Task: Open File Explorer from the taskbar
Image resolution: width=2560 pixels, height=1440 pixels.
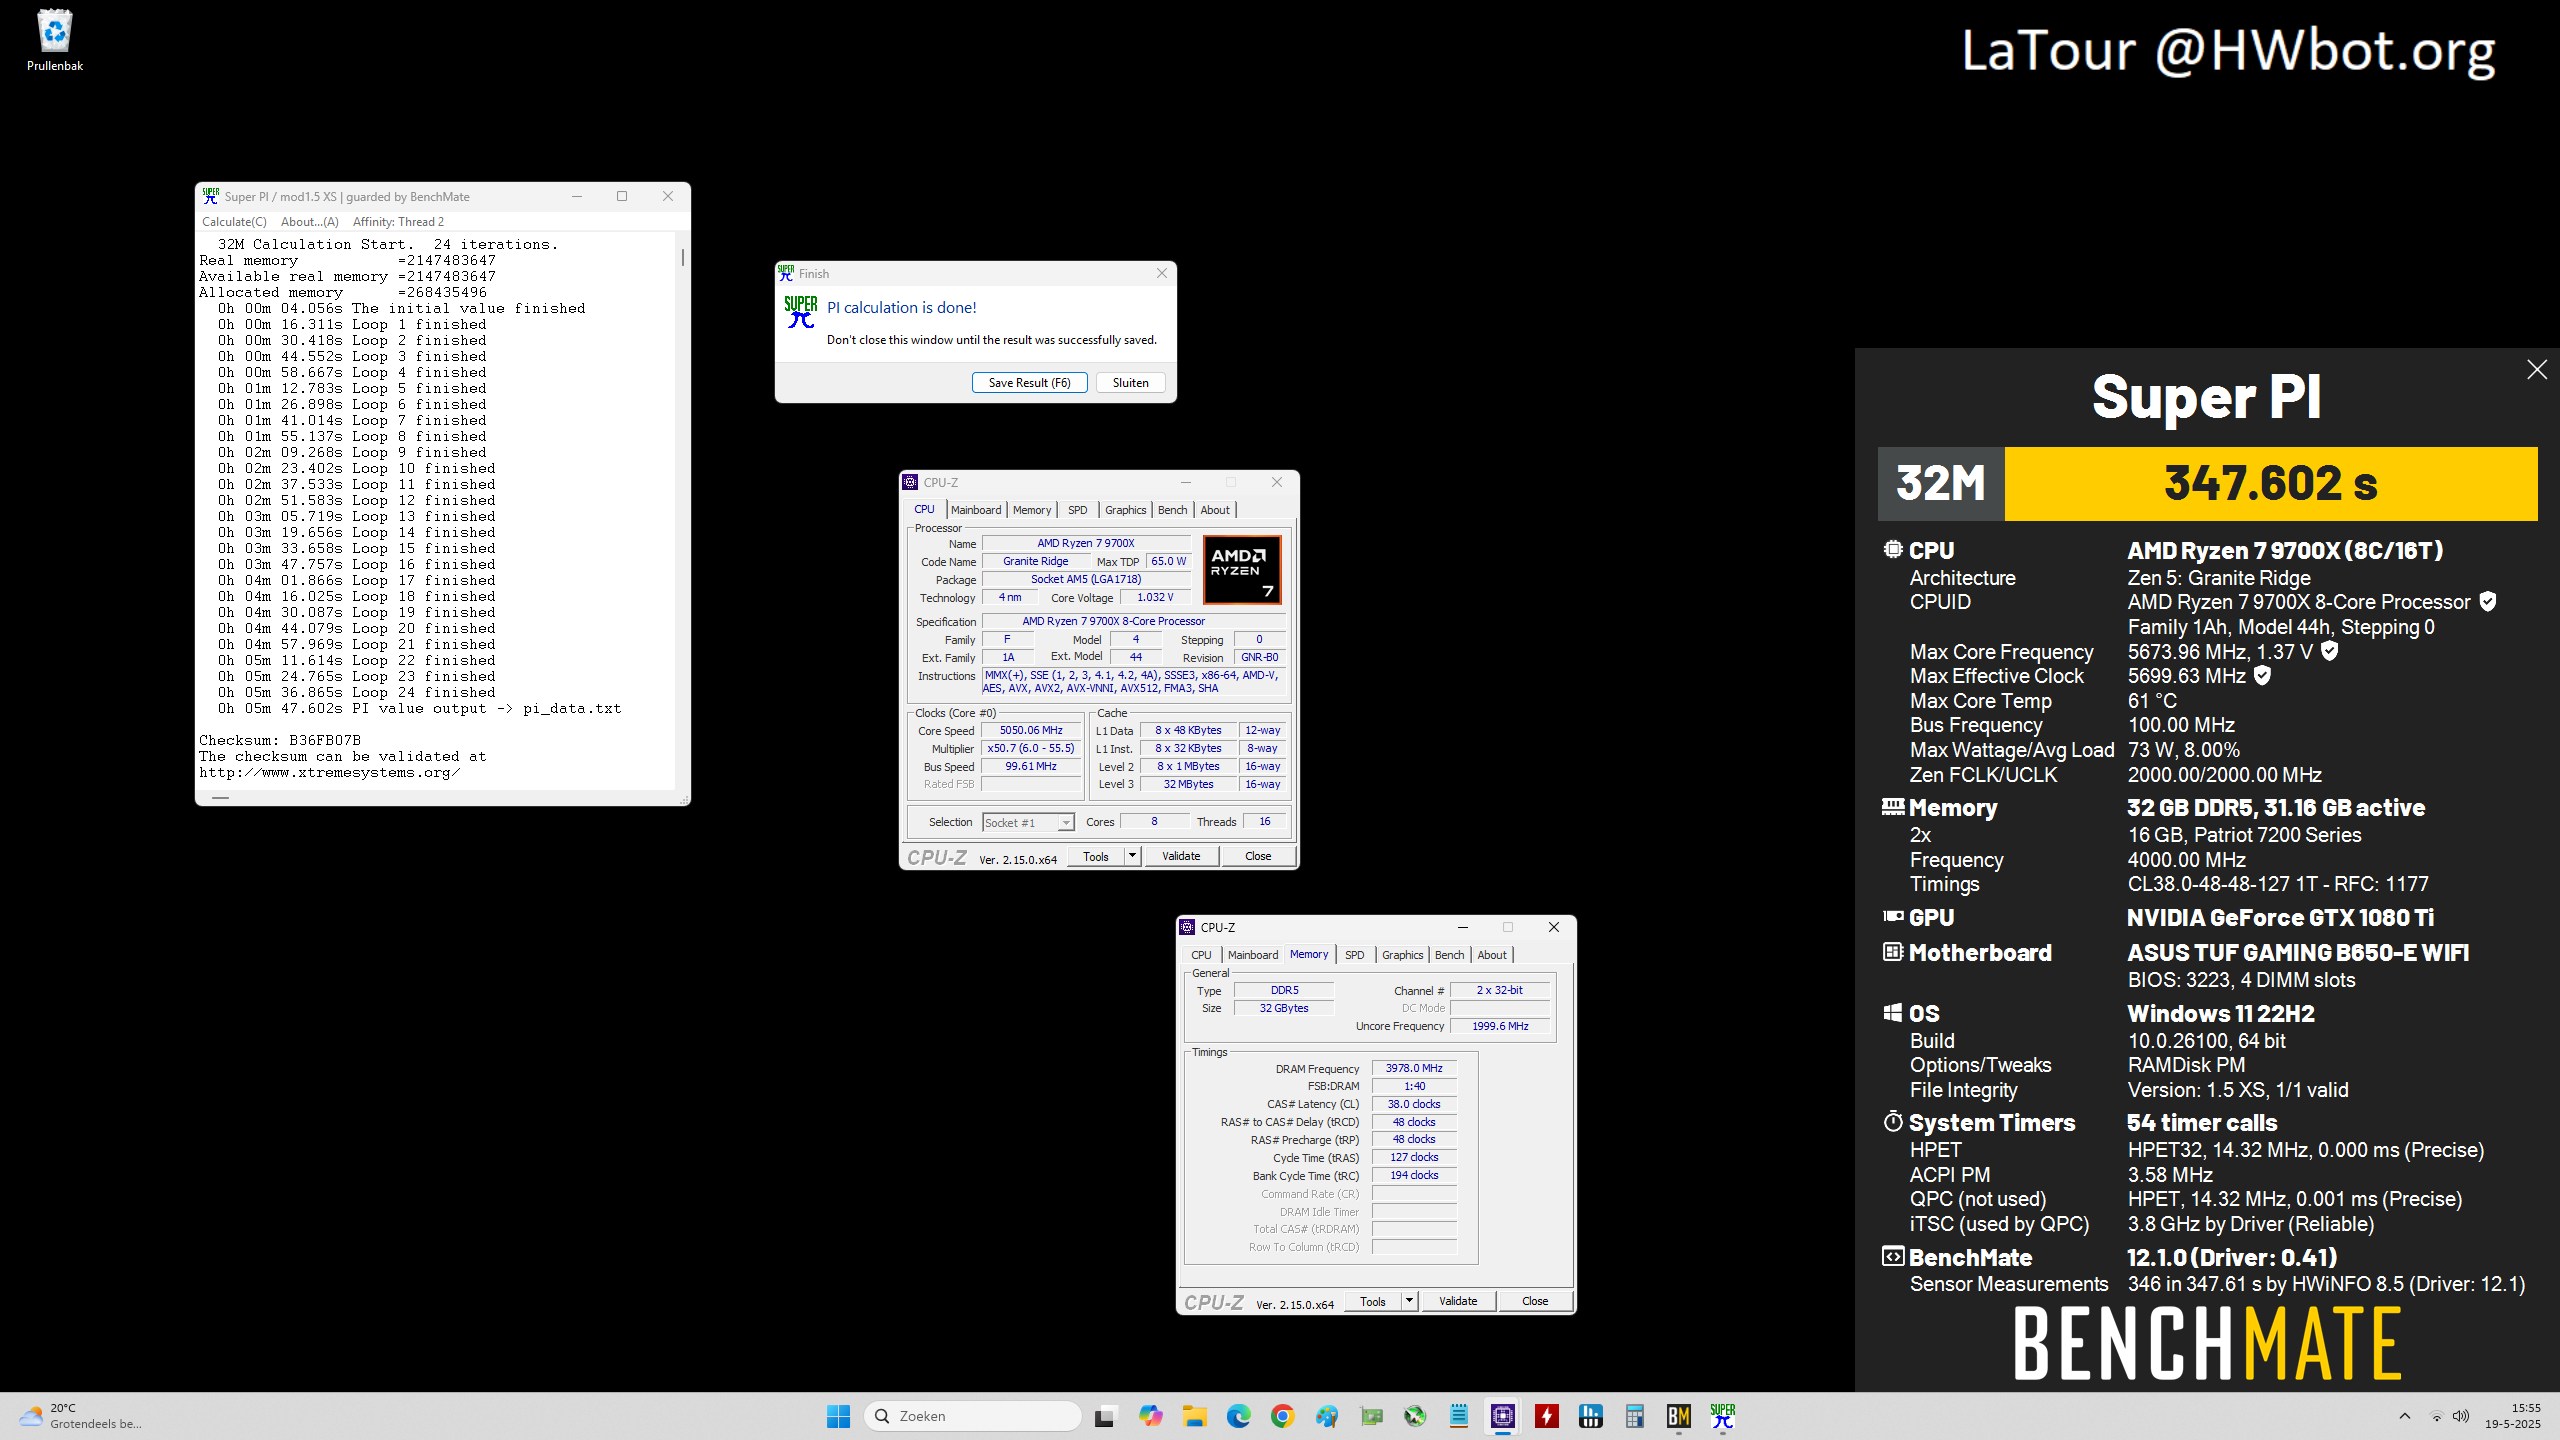Action: point(1194,1416)
